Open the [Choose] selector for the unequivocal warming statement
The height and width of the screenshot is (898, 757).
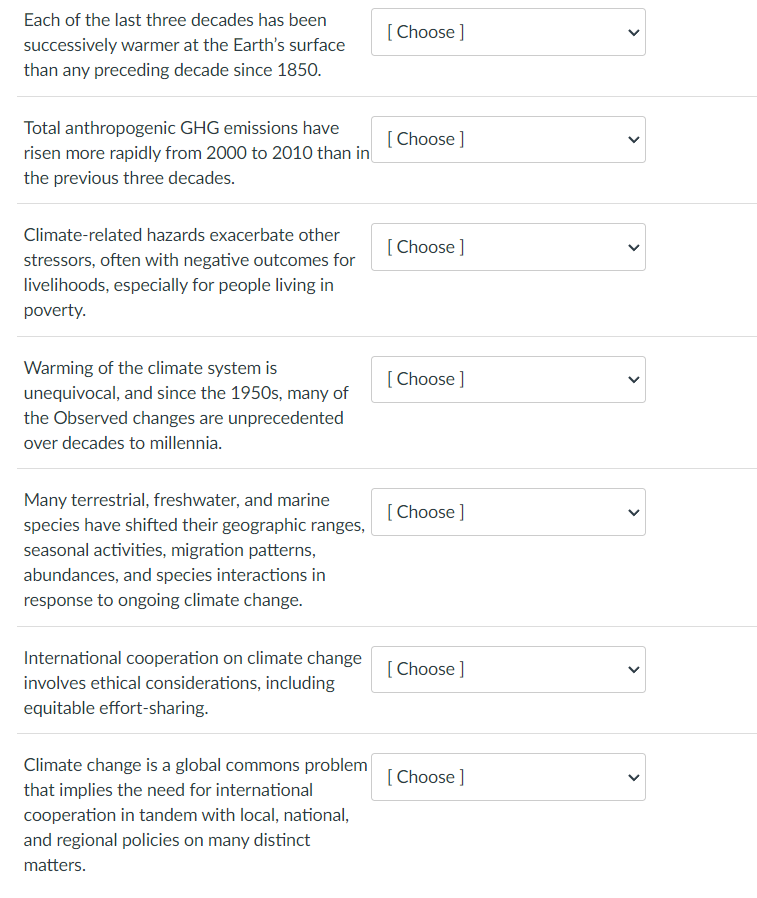click(x=508, y=379)
